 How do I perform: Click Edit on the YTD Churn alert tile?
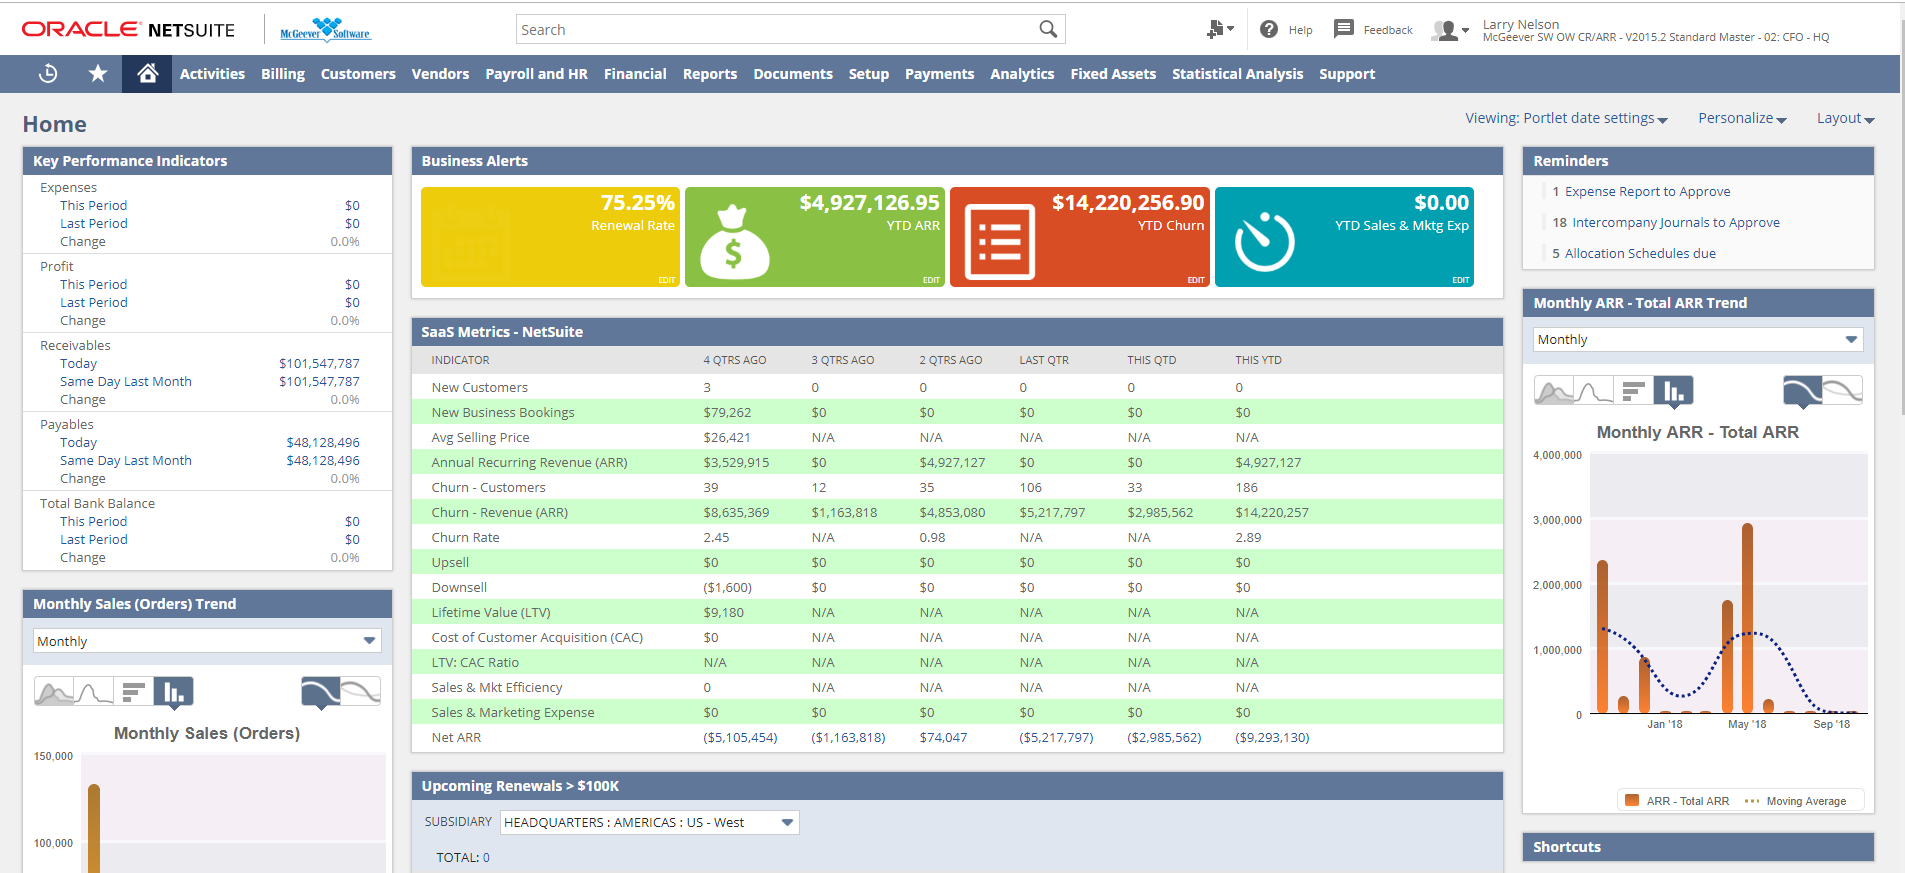pyautogui.click(x=1195, y=280)
